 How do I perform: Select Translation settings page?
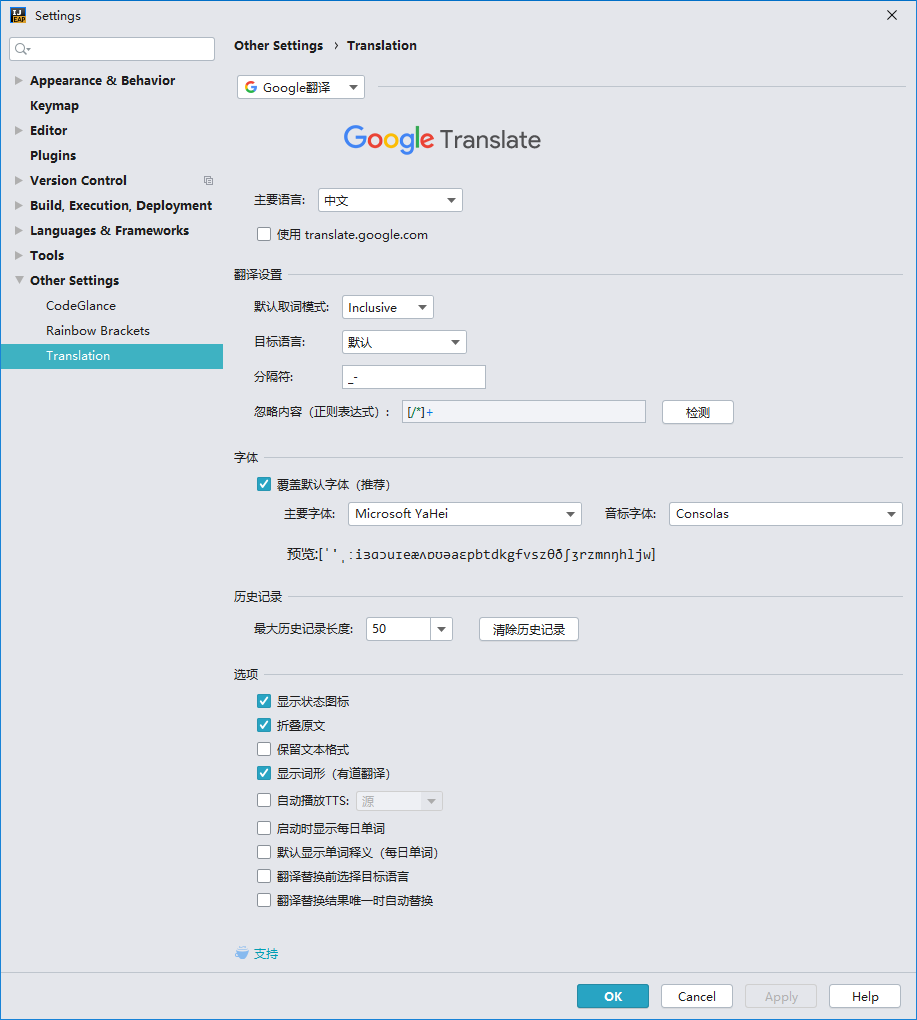[112, 356]
